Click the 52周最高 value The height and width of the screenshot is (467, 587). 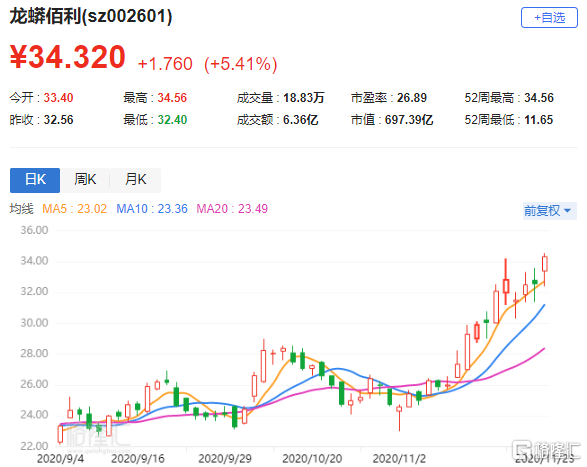[539, 98]
